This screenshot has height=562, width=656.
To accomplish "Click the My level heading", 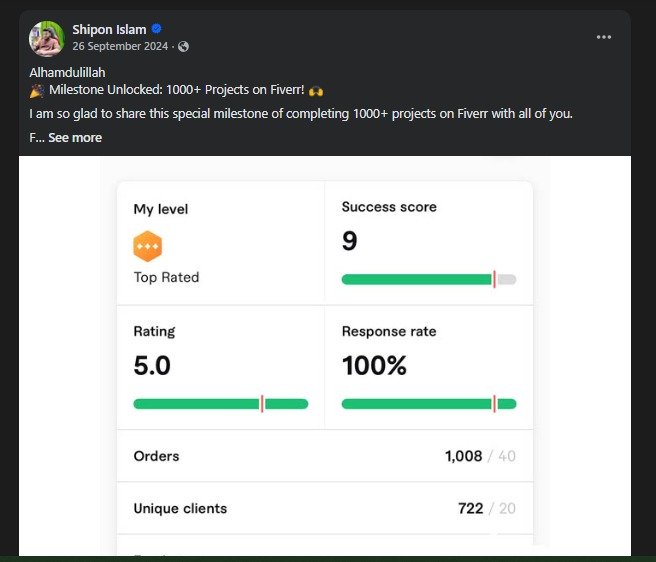I will [160, 209].
